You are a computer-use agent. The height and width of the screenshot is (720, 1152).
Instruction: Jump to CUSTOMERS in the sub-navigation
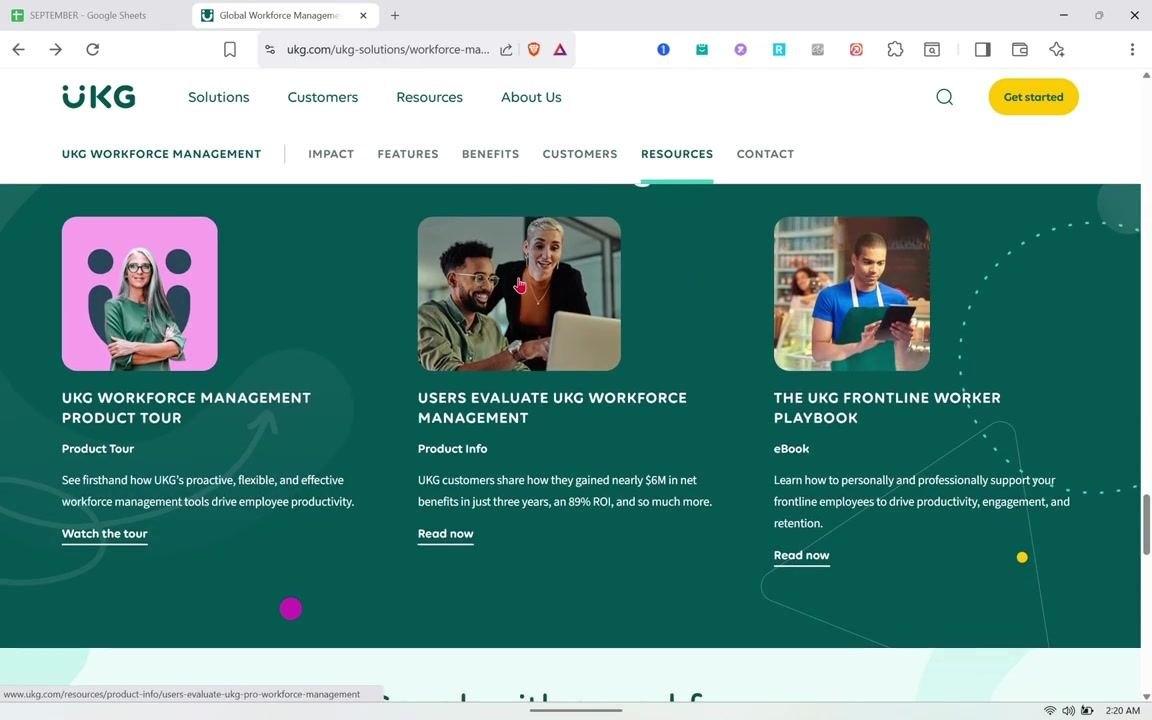pos(580,154)
